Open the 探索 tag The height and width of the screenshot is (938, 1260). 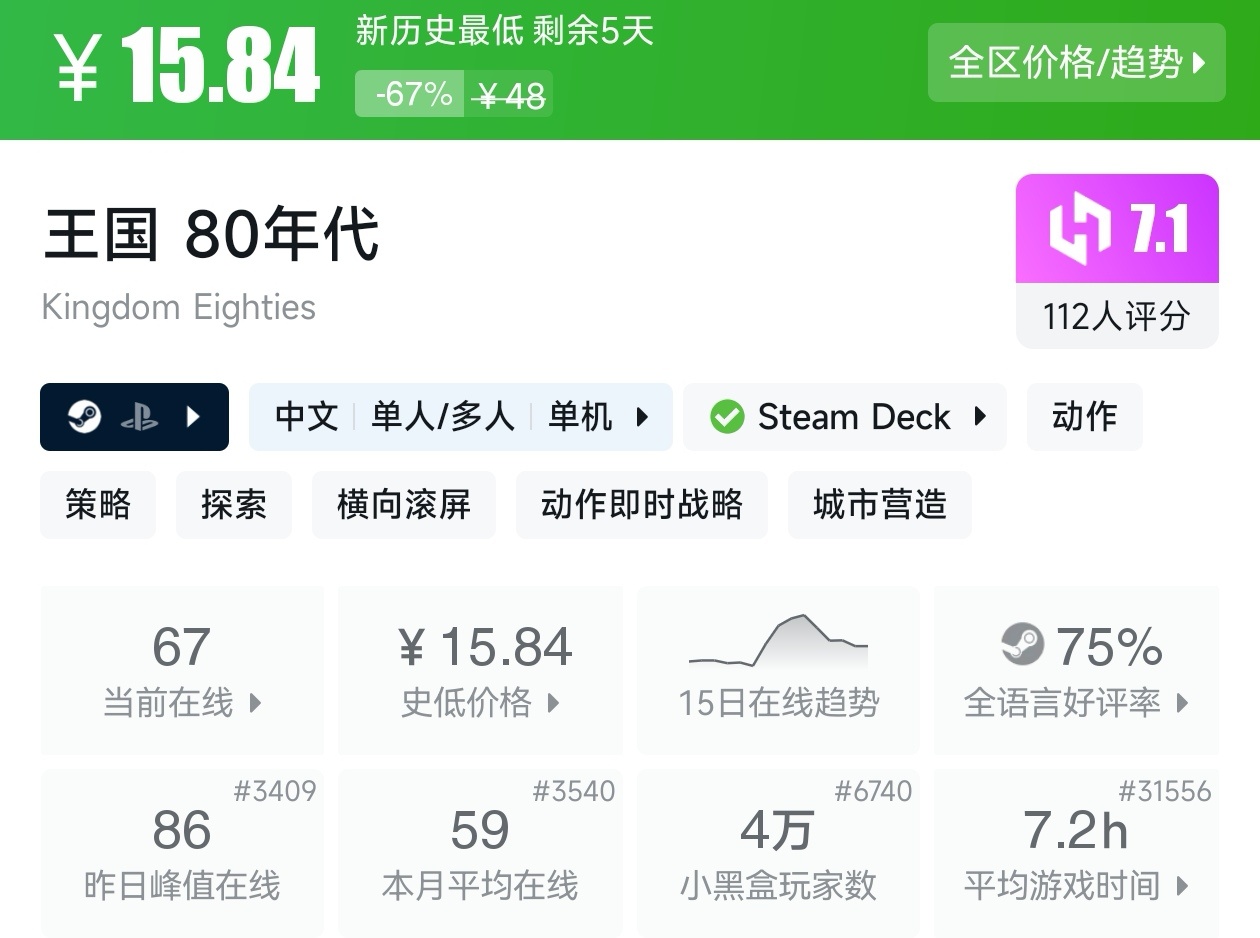[234, 505]
